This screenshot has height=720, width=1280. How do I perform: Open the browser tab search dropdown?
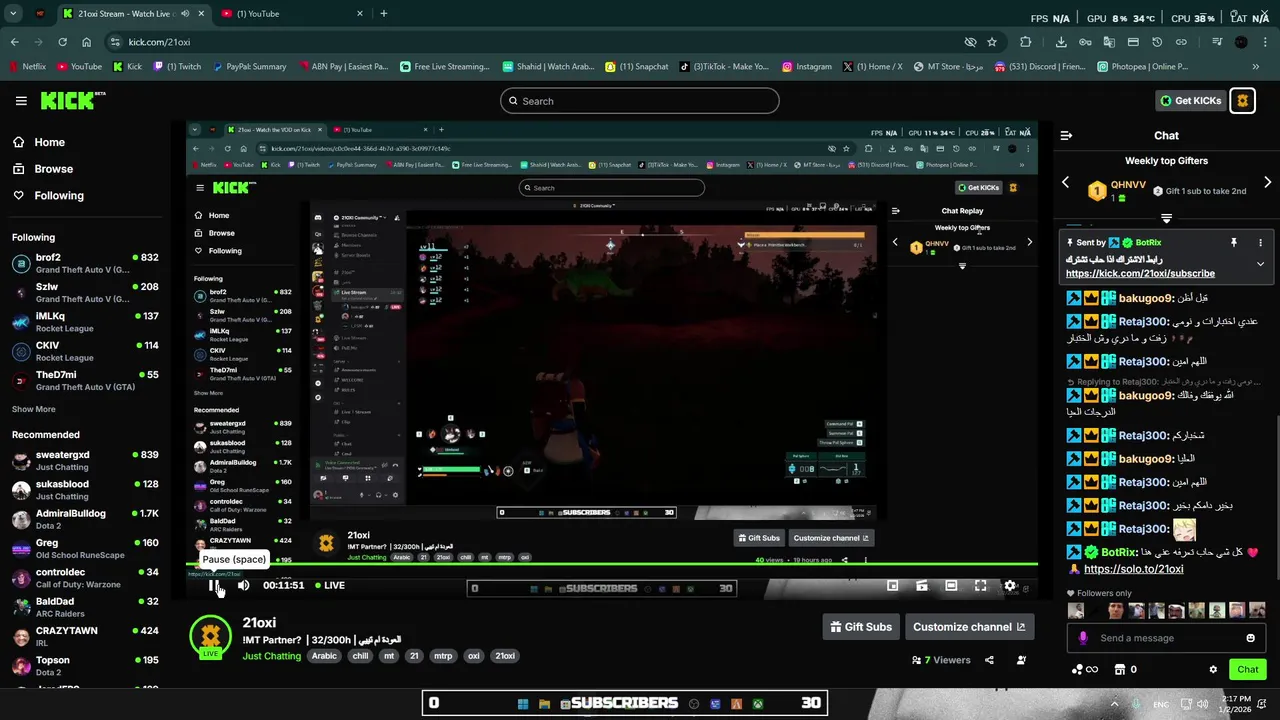pos(13,14)
